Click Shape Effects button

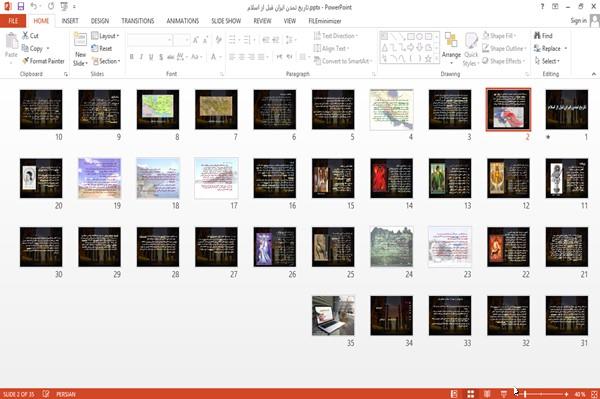[503, 61]
